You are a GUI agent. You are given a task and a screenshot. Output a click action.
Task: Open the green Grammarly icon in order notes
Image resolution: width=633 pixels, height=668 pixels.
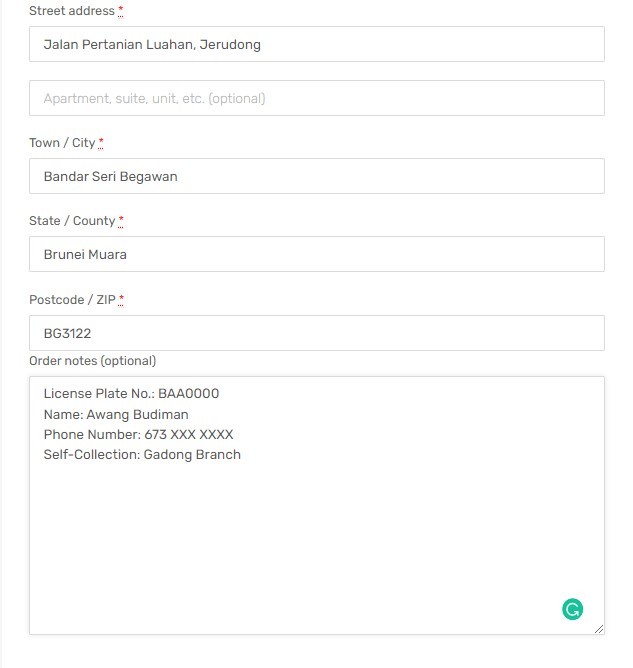(x=572, y=609)
